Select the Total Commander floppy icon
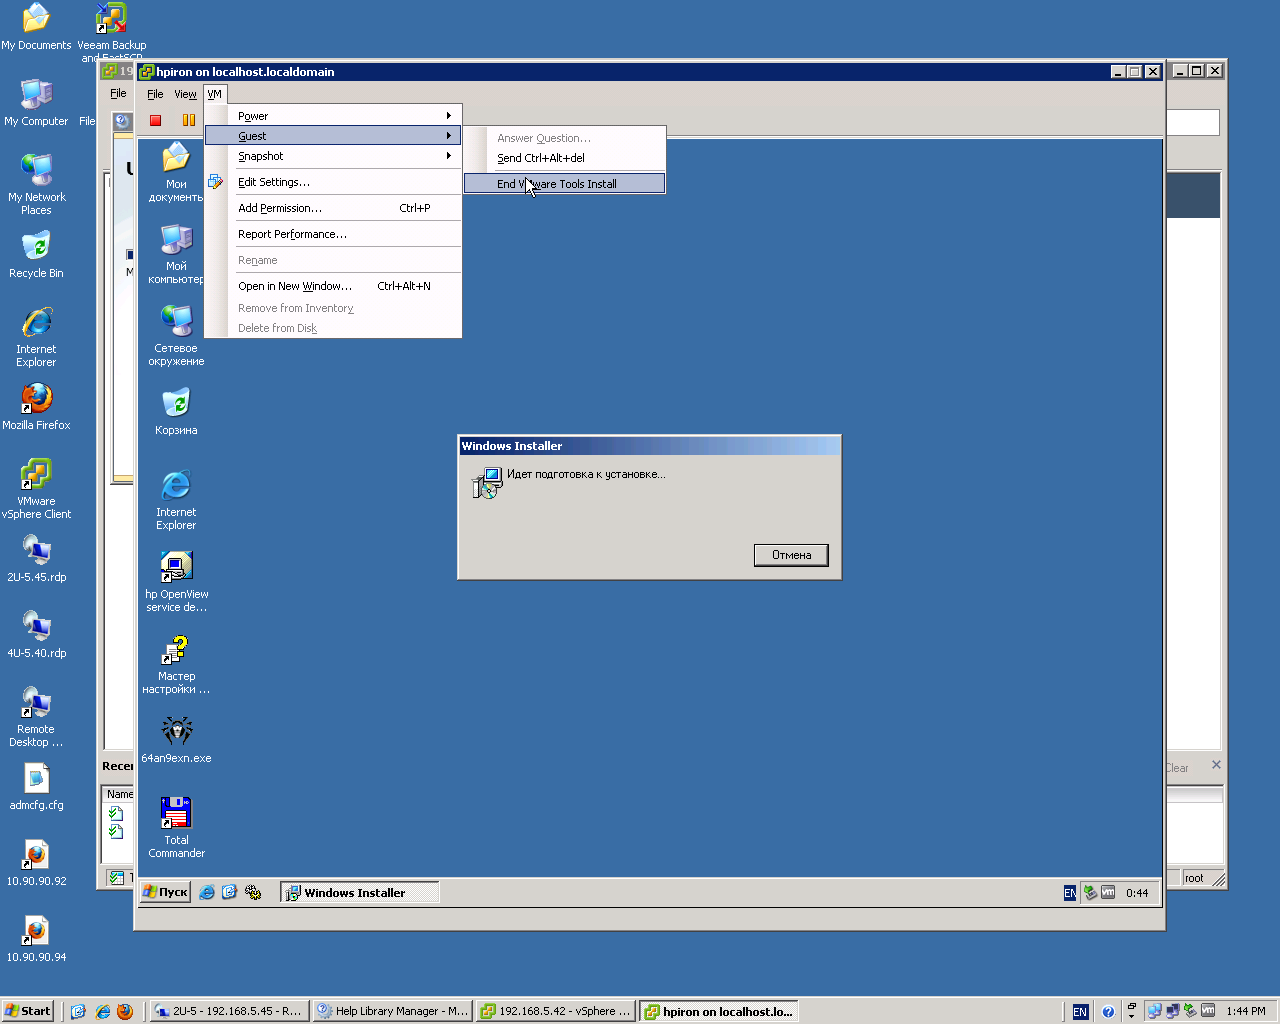The height and width of the screenshot is (1024, 1280). point(176,828)
